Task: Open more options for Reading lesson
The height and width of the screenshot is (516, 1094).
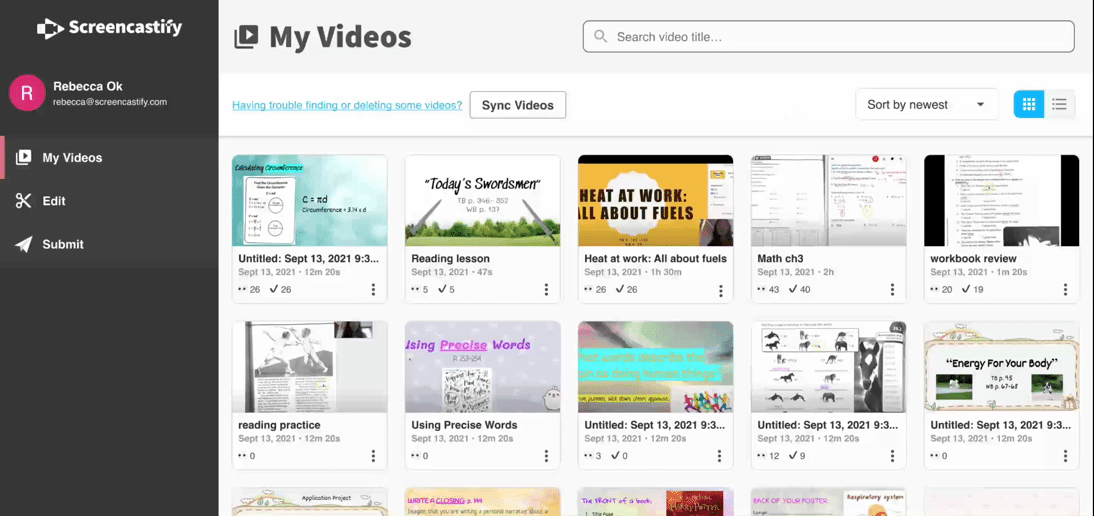Action: [546, 289]
